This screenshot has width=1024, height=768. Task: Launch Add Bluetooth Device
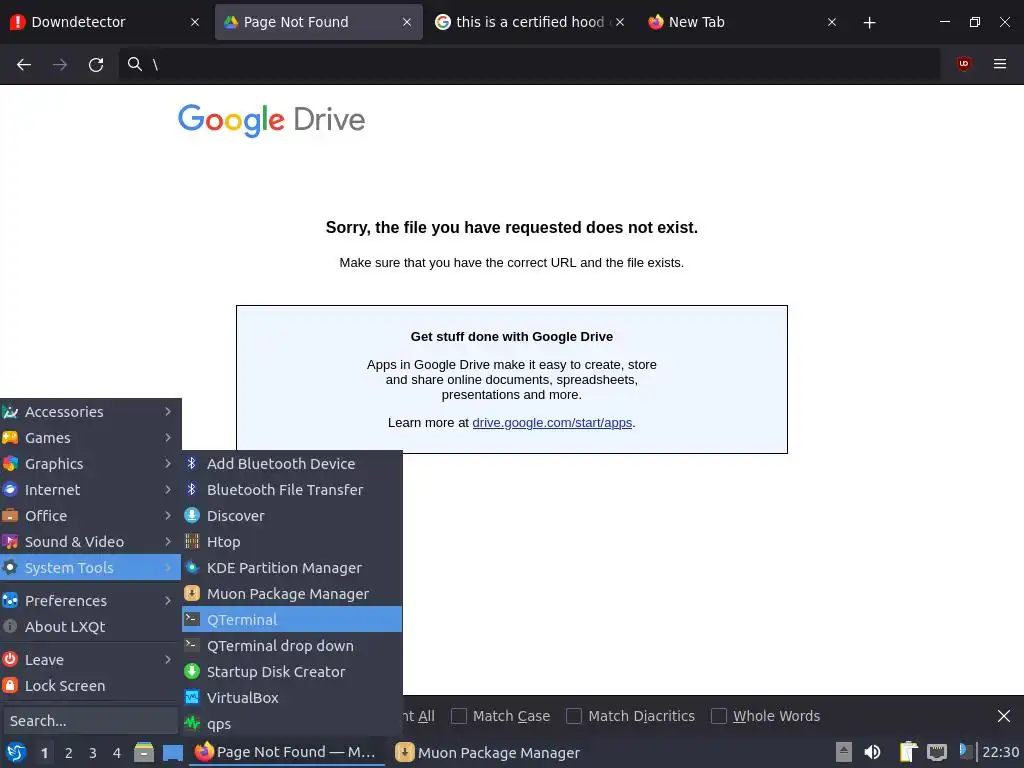click(292, 464)
